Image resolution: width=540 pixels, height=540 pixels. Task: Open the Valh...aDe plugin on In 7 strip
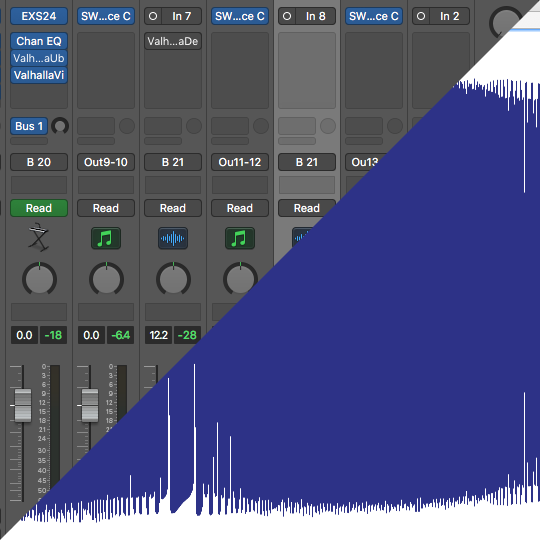[x=173, y=41]
